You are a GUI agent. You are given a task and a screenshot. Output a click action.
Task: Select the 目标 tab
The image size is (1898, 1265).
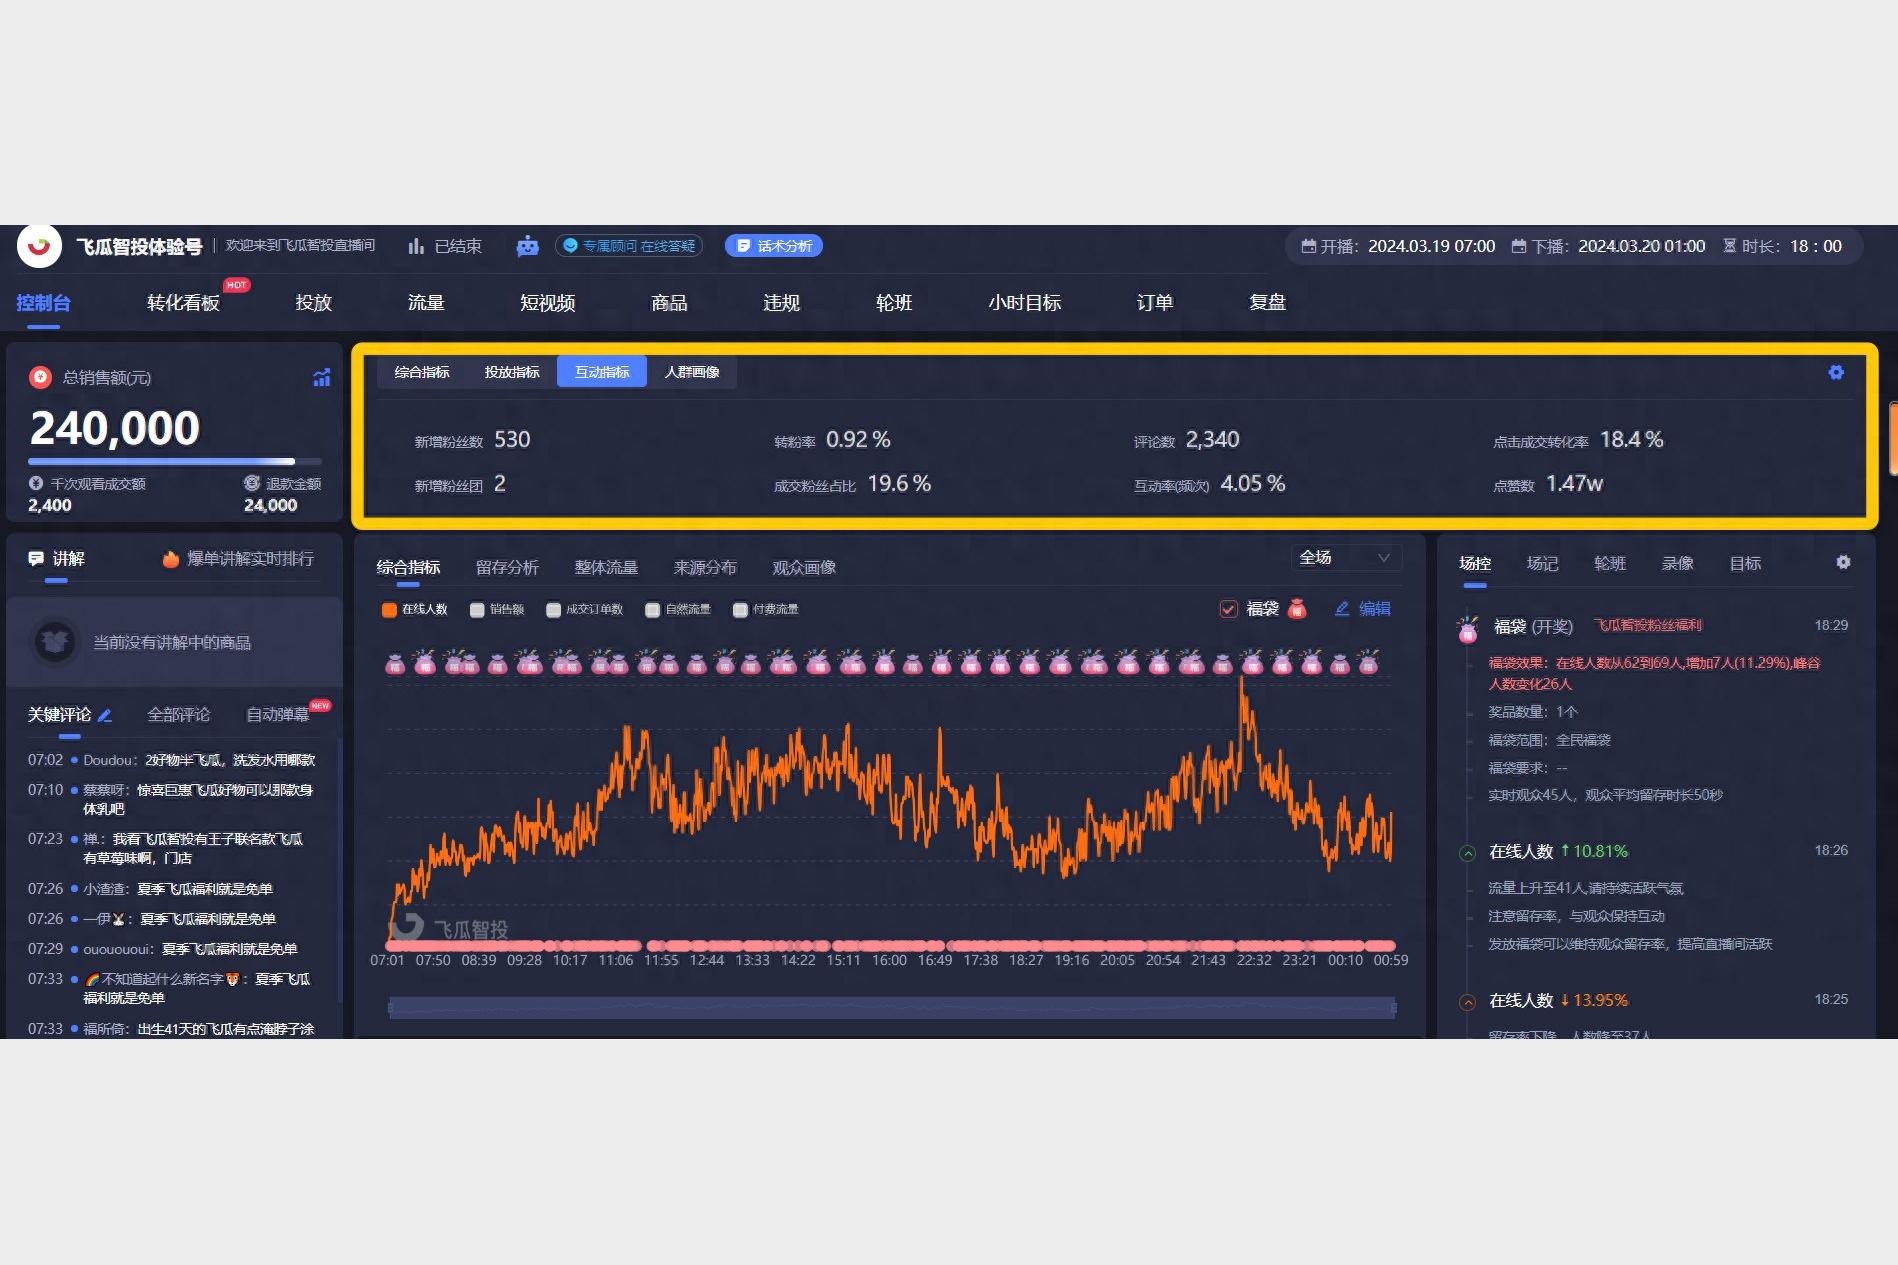[x=1745, y=564]
